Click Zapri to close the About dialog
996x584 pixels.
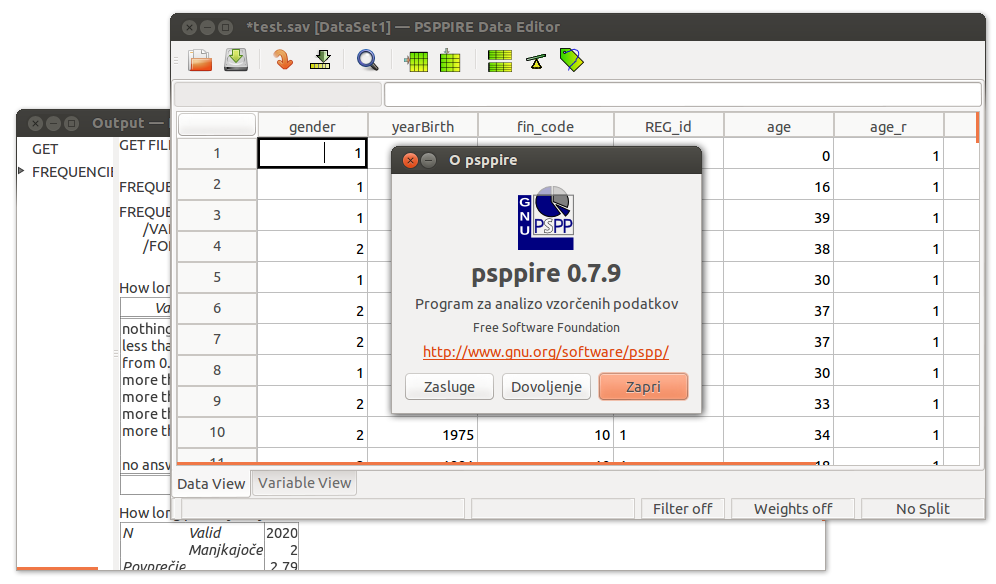pyautogui.click(x=643, y=386)
